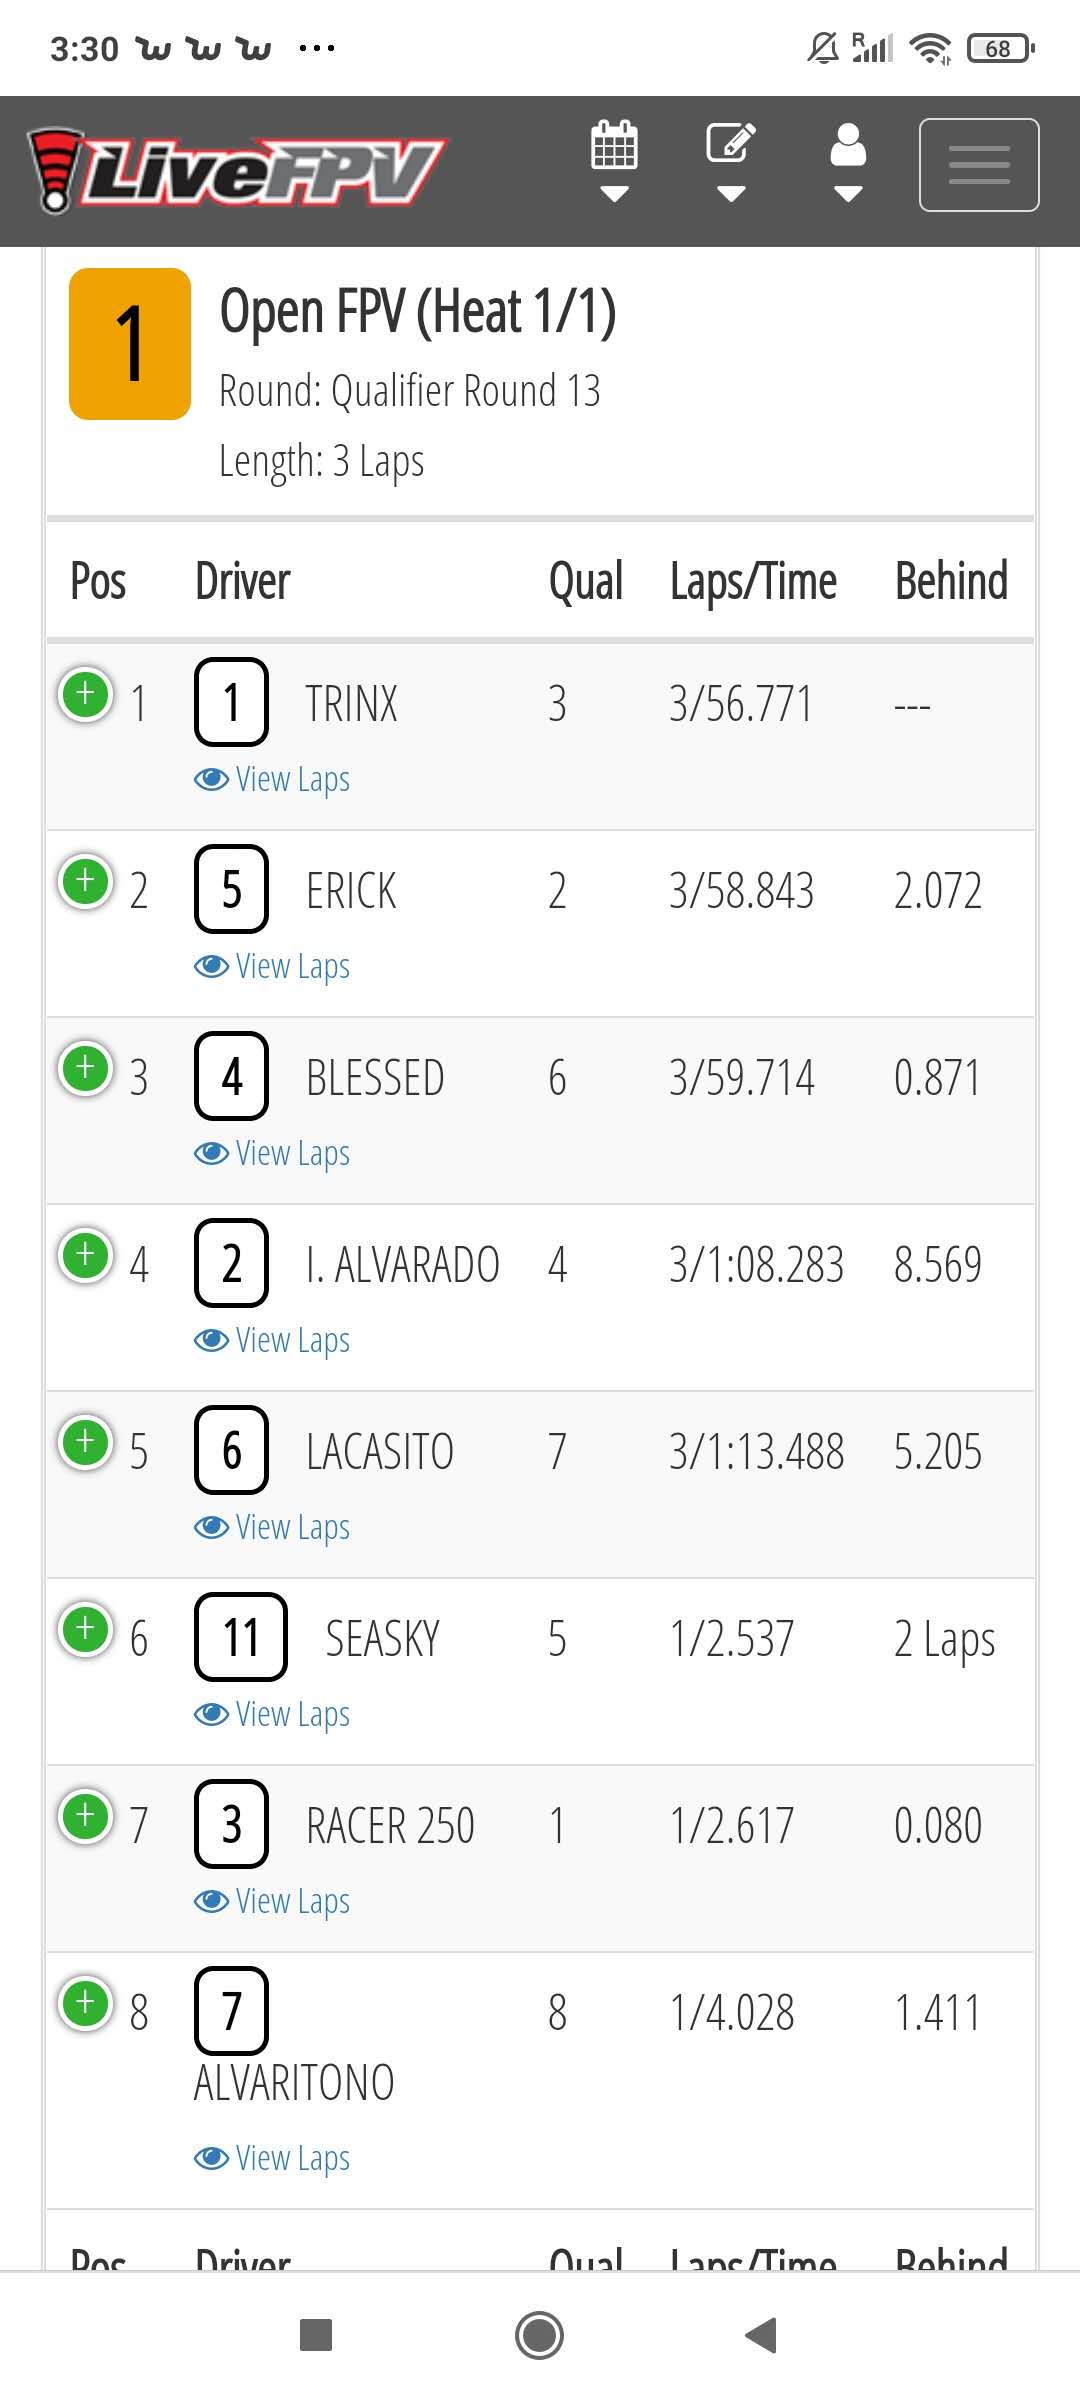Open the hamburger navigation menu
This screenshot has height=2400, width=1080.
pos(979,165)
